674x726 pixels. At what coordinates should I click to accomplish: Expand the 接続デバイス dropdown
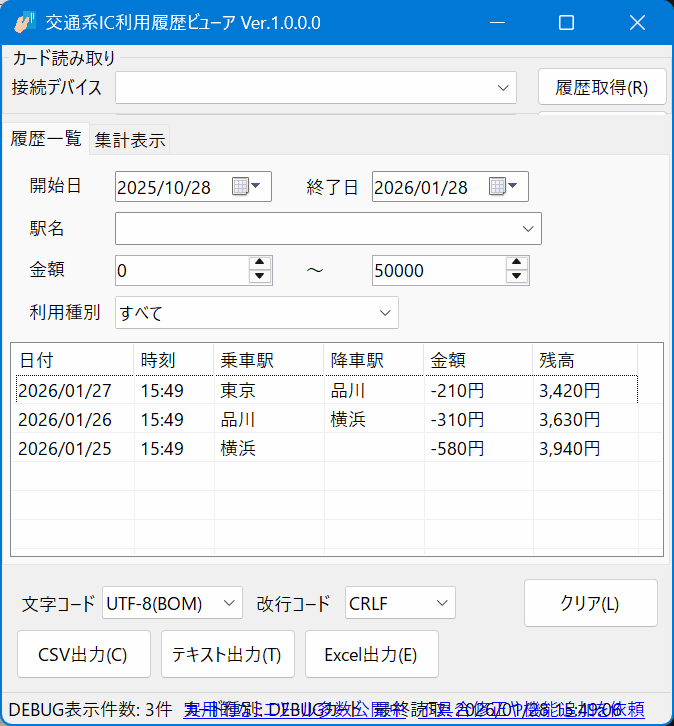[503, 88]
